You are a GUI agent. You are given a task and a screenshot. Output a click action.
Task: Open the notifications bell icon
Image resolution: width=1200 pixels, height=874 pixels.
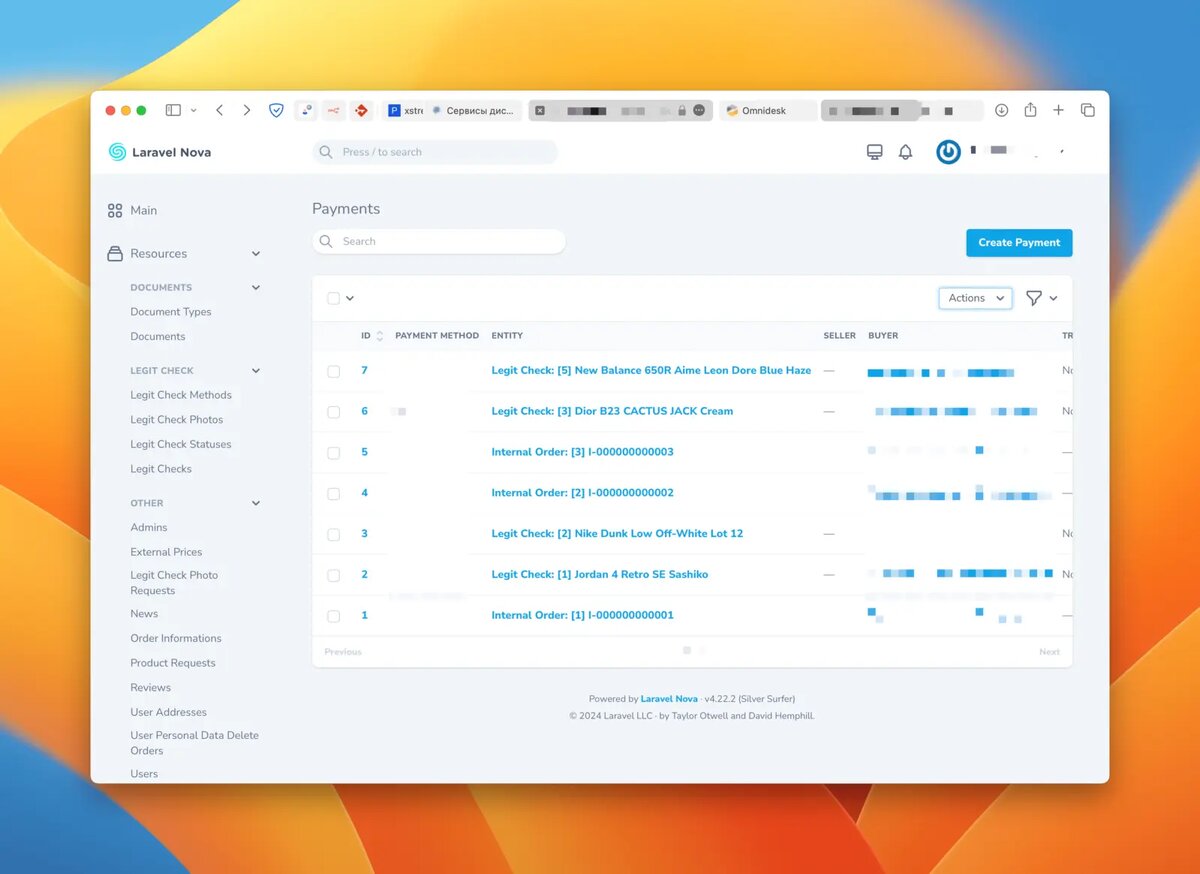[905, 152]
